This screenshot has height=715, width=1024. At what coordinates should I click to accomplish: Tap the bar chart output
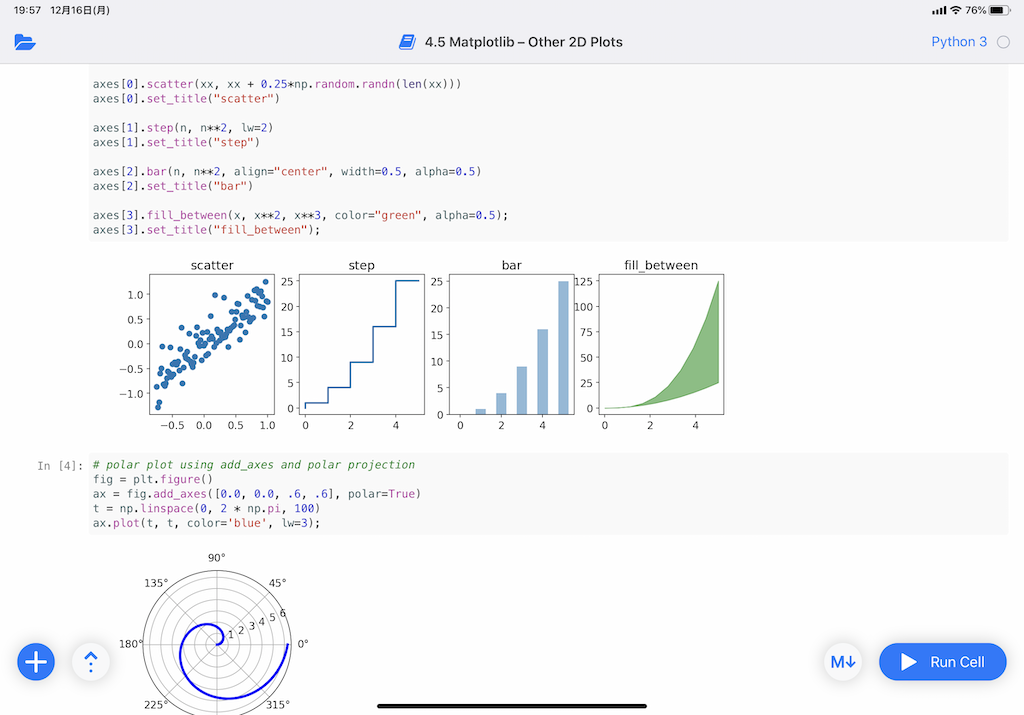[512, 344]
